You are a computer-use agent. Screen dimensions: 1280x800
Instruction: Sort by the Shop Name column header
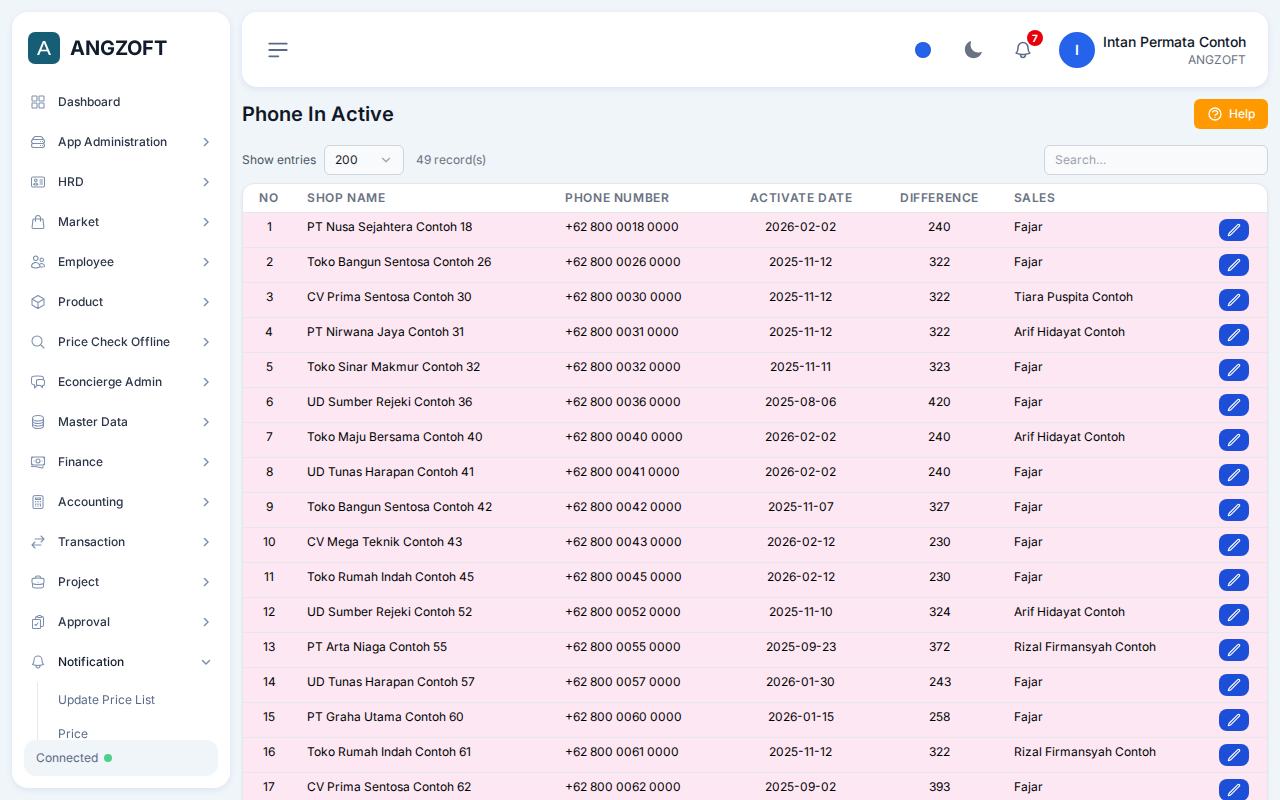pyautogui.click(x=346, y=198)
